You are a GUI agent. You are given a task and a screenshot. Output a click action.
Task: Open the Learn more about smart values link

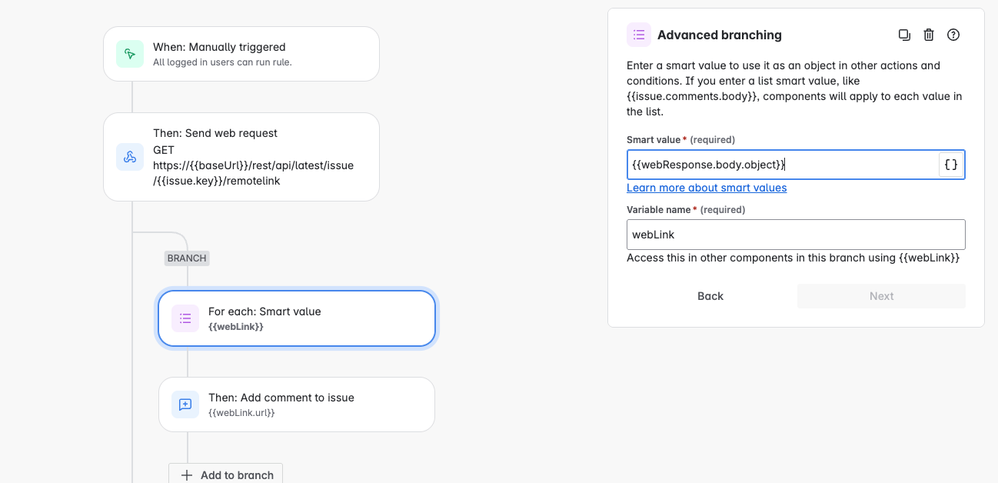(706, 188)
